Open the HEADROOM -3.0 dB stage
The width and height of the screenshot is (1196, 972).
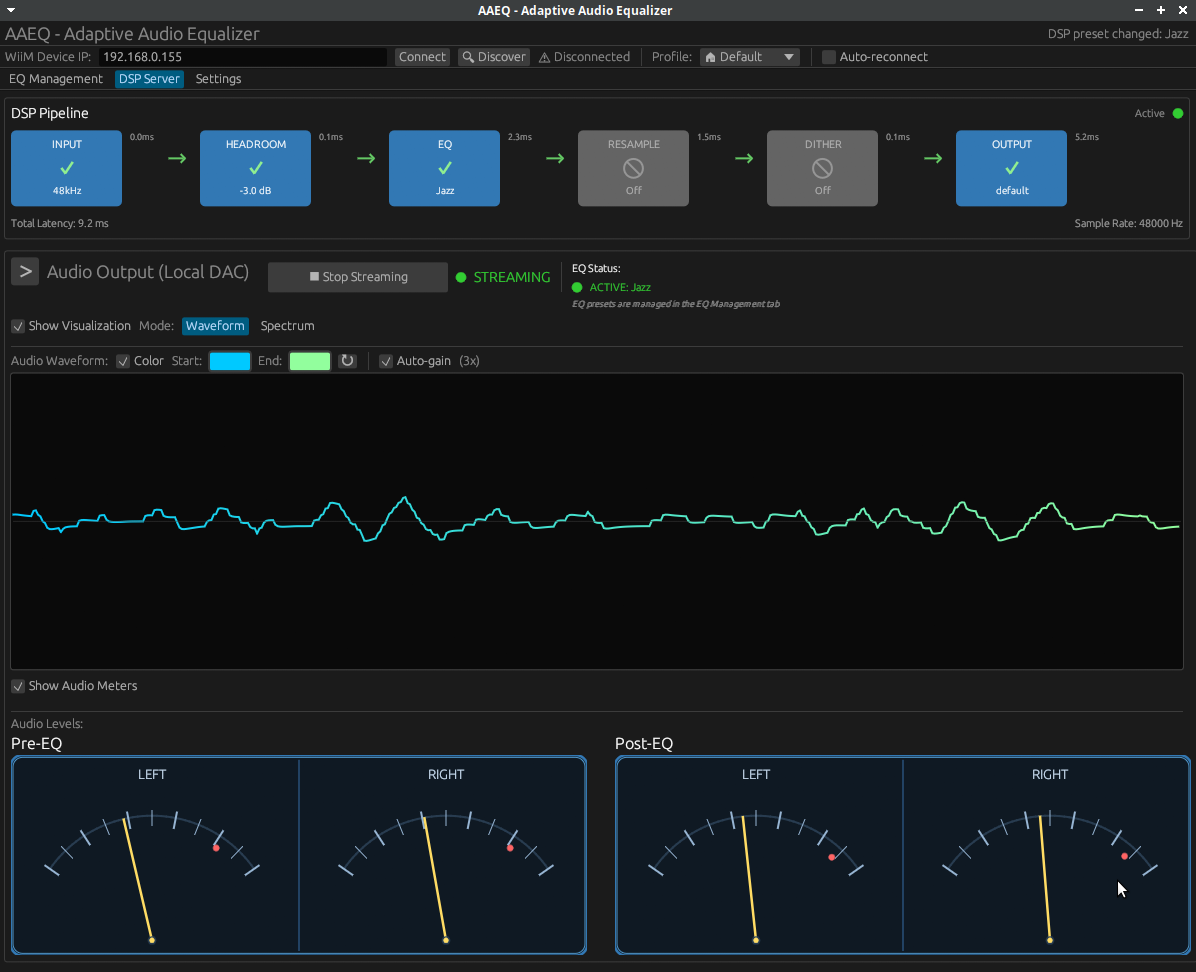tap(255, 168)
